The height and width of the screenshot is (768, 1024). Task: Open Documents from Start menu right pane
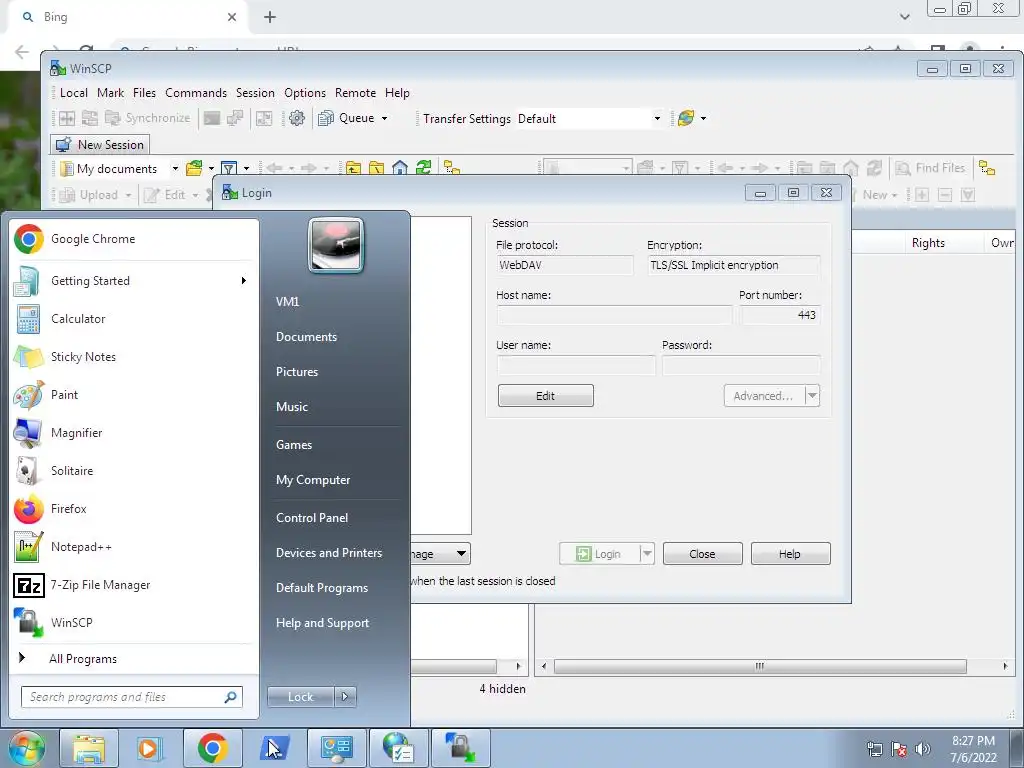click(306, 337)
